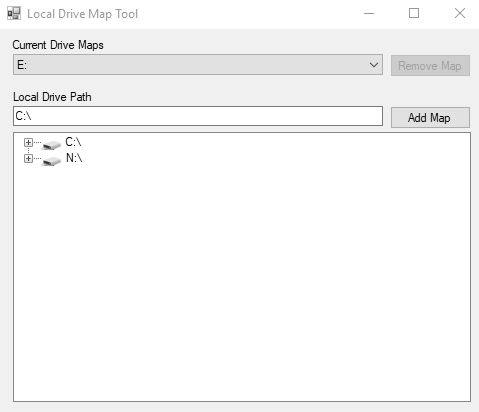479x412 pixels.
Task: Expand the C:\ drive node
Action: [28, 142]
